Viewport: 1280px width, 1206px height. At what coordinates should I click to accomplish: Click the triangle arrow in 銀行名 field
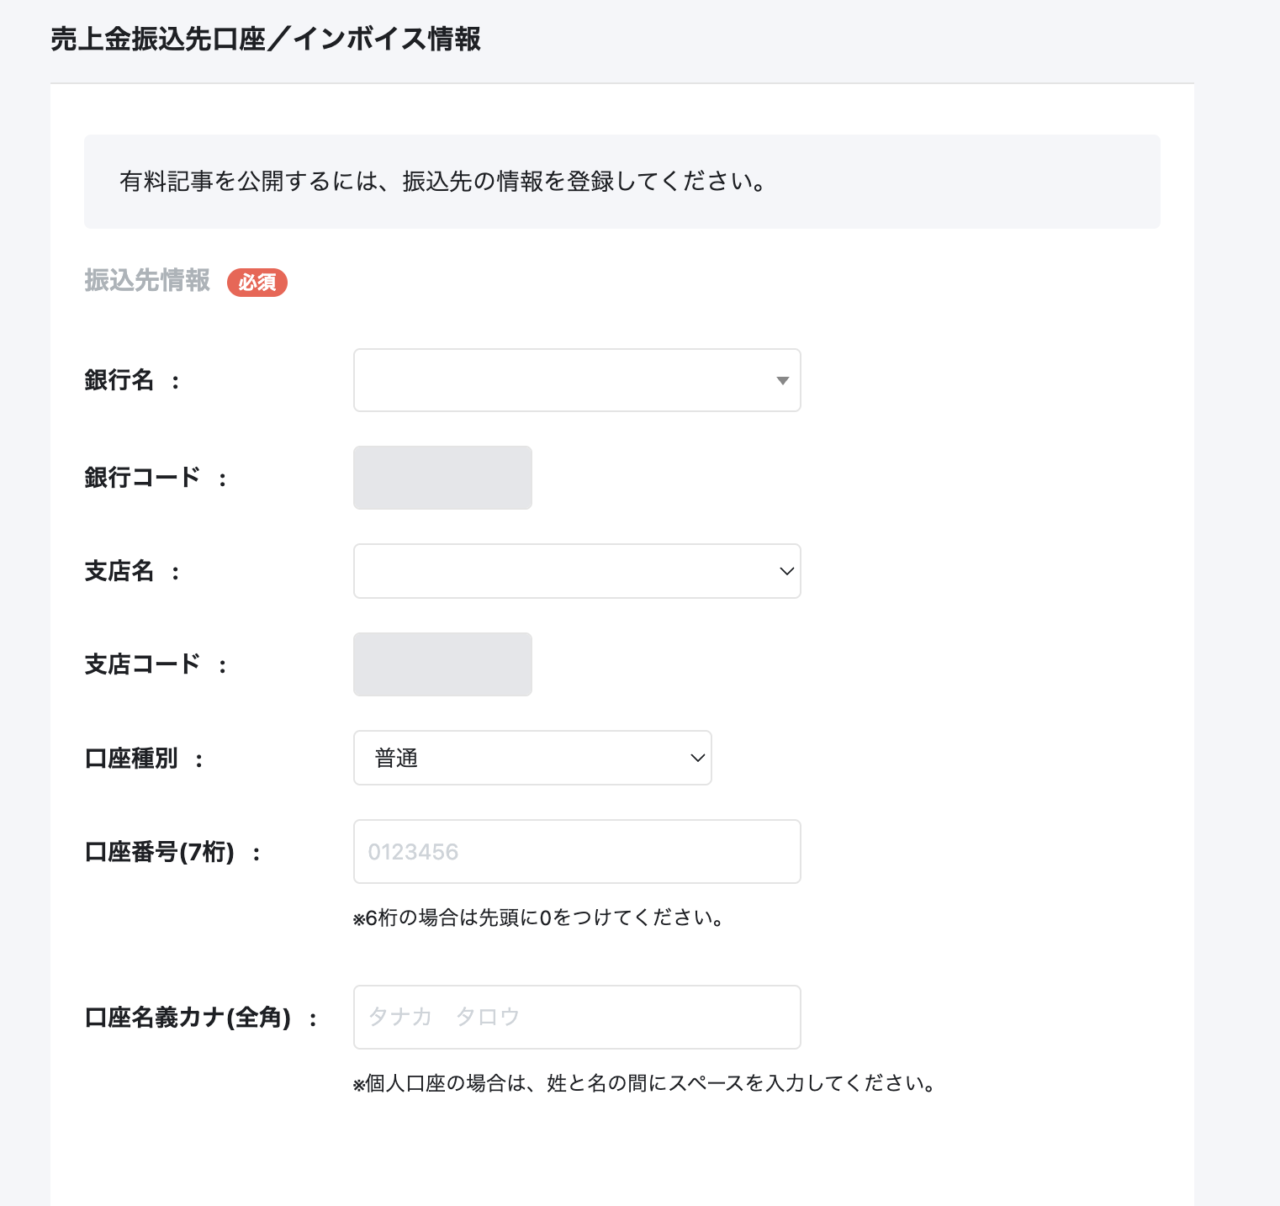(x=782, y=380)
